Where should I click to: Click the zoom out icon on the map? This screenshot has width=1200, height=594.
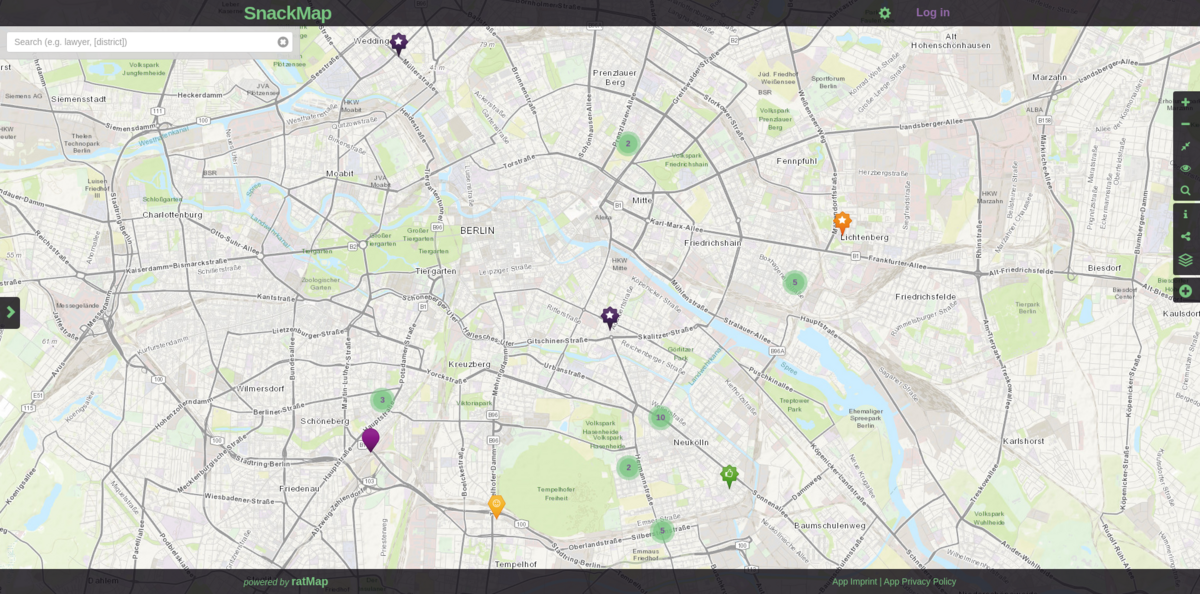[1185, 124]
